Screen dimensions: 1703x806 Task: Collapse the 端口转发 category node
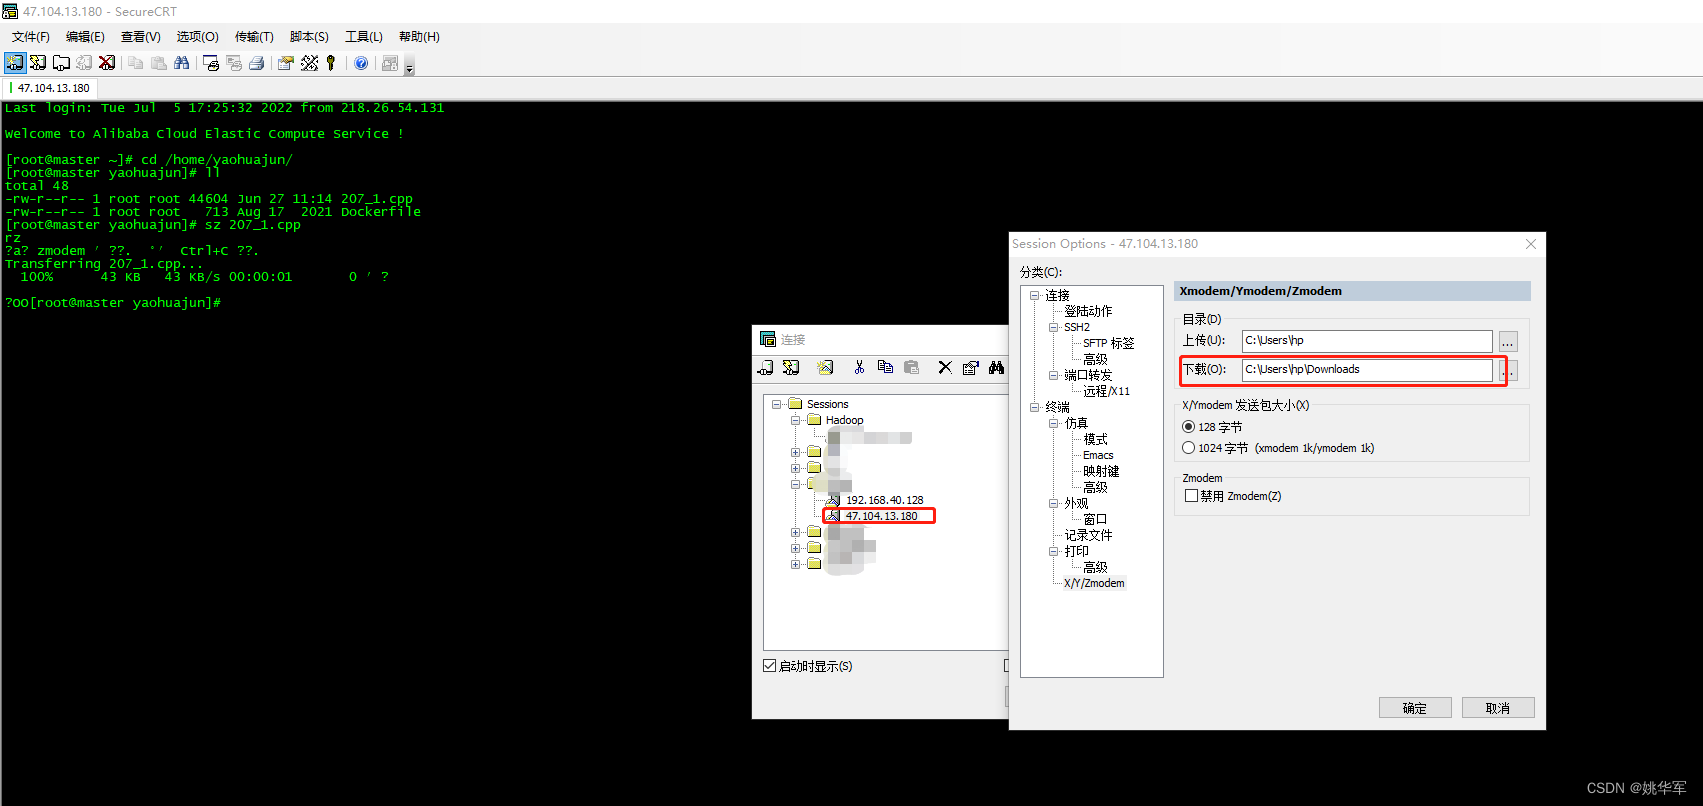click(x=1054, y=375)
